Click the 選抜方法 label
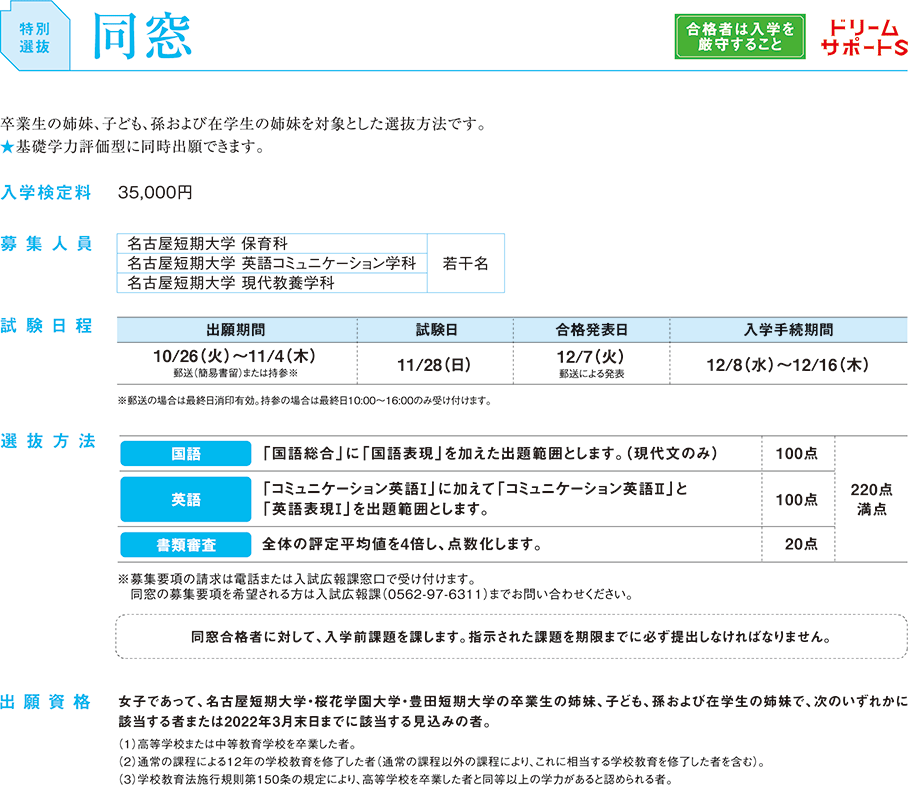 coord(47,441)
